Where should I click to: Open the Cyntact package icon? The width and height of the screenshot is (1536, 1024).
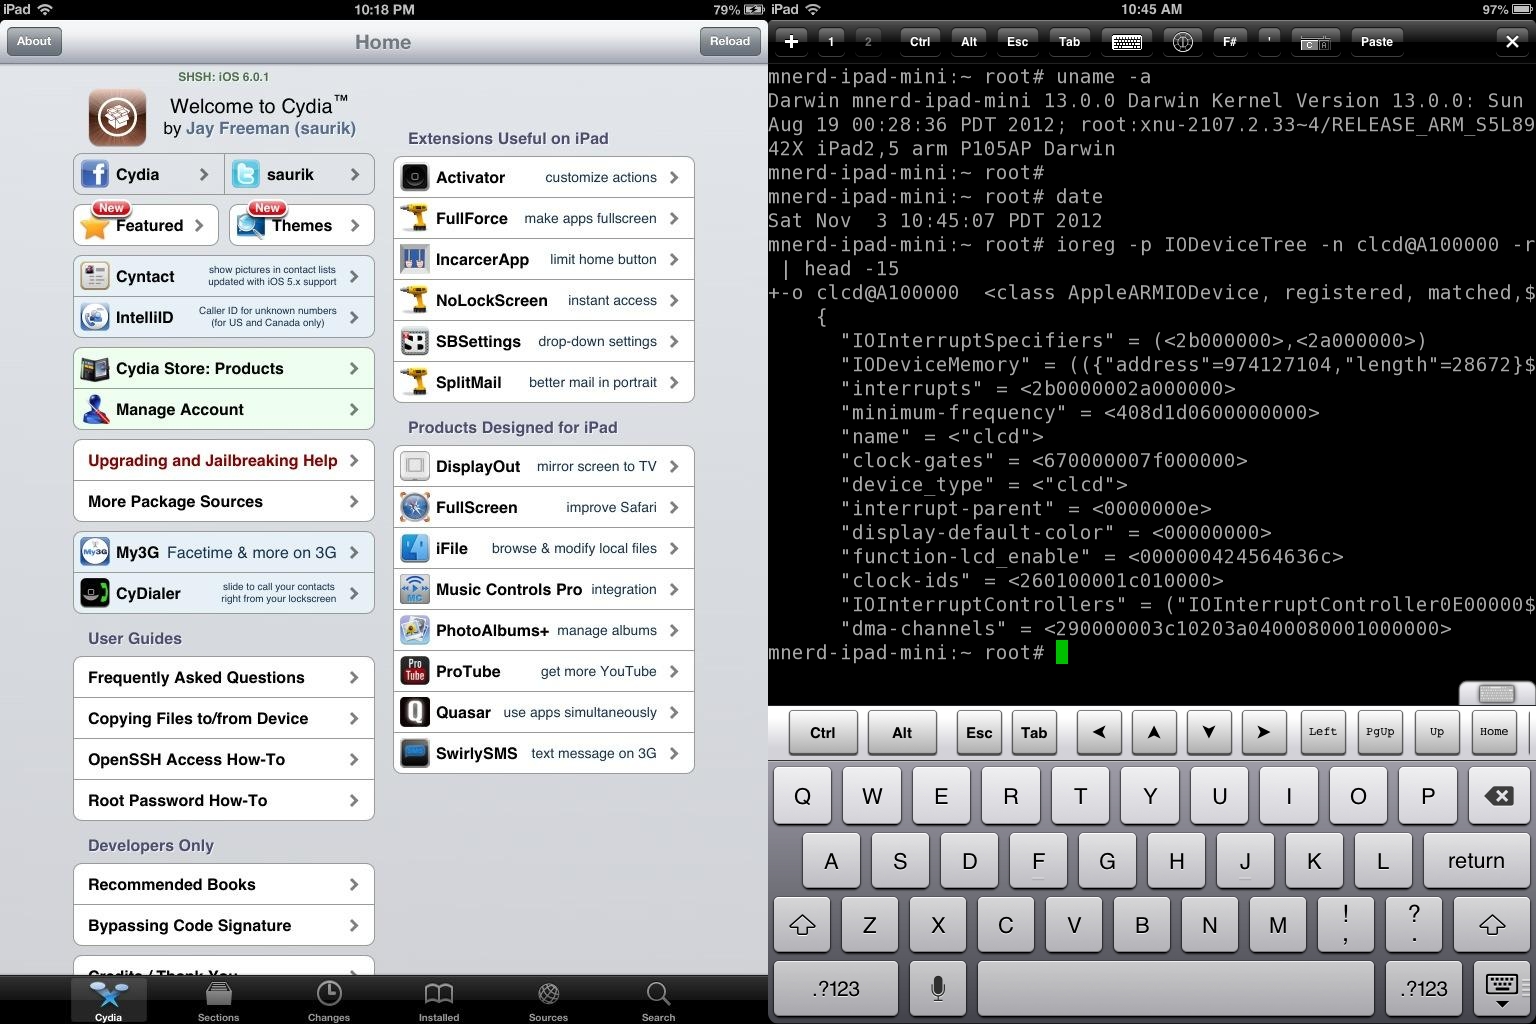95,276
